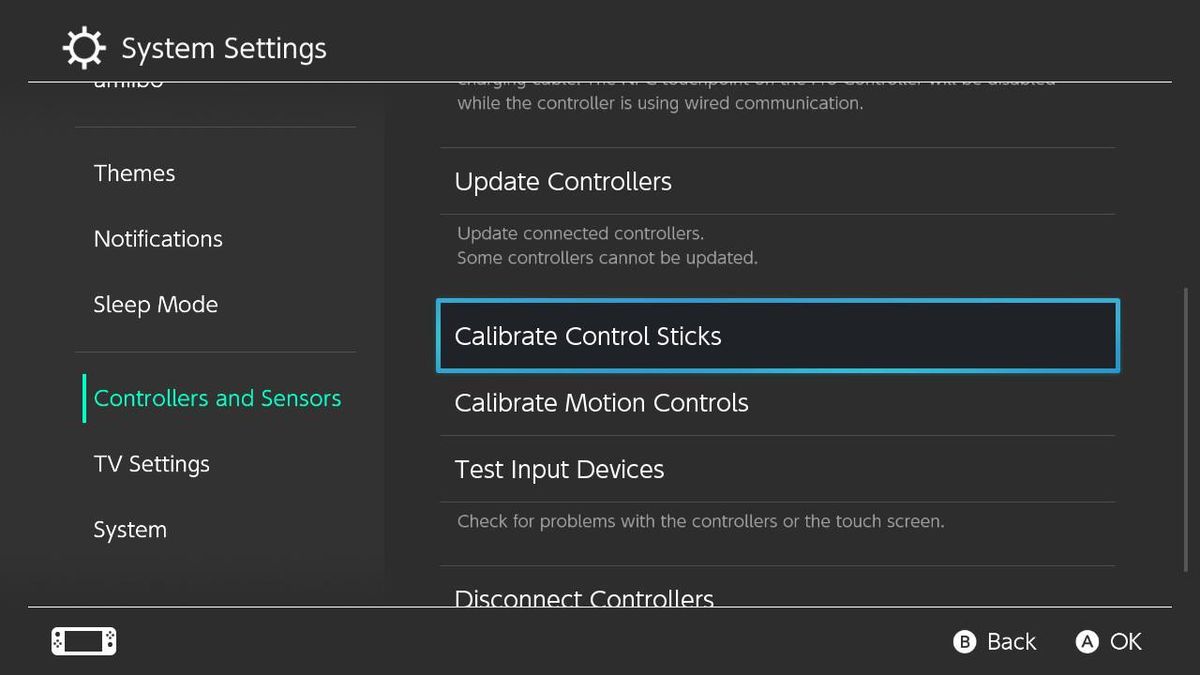1200x675 pixels.
Task: Click the Back label in bottom bar
Action: coord(1011,641)
